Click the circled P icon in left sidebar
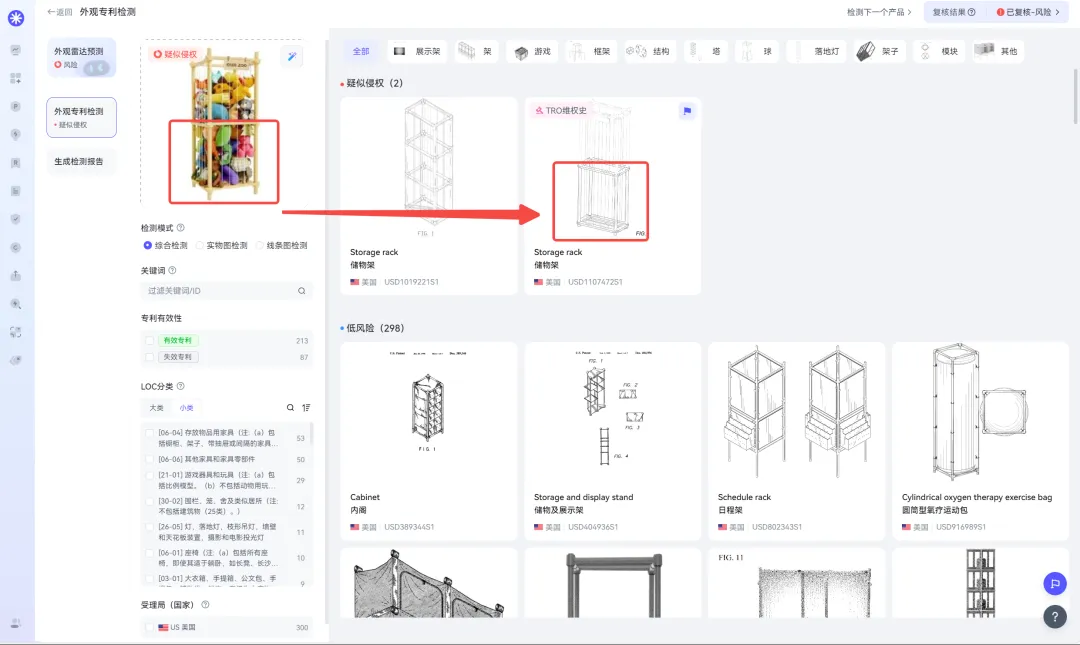 click(x=16, y=106)
